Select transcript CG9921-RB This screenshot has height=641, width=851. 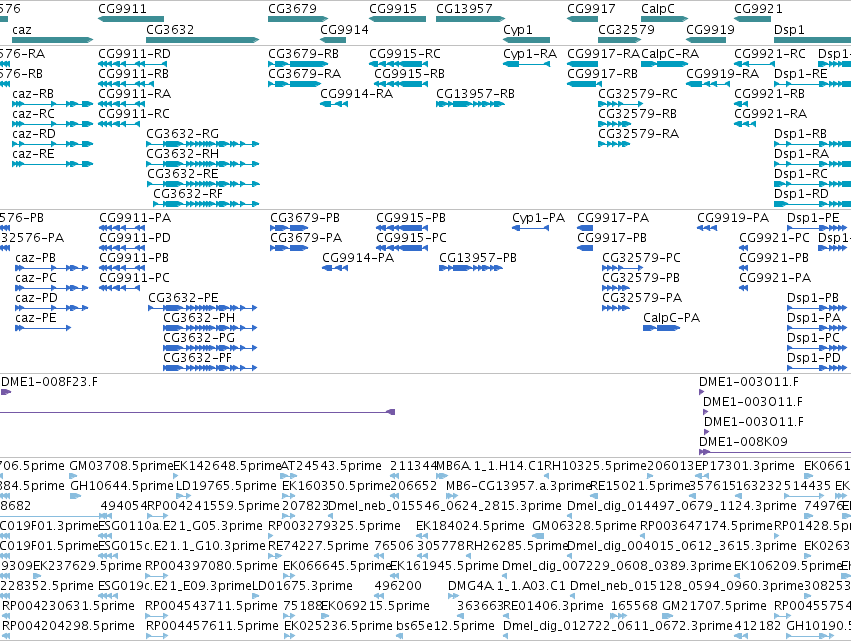pyautogui.click(x=770, y=93)
